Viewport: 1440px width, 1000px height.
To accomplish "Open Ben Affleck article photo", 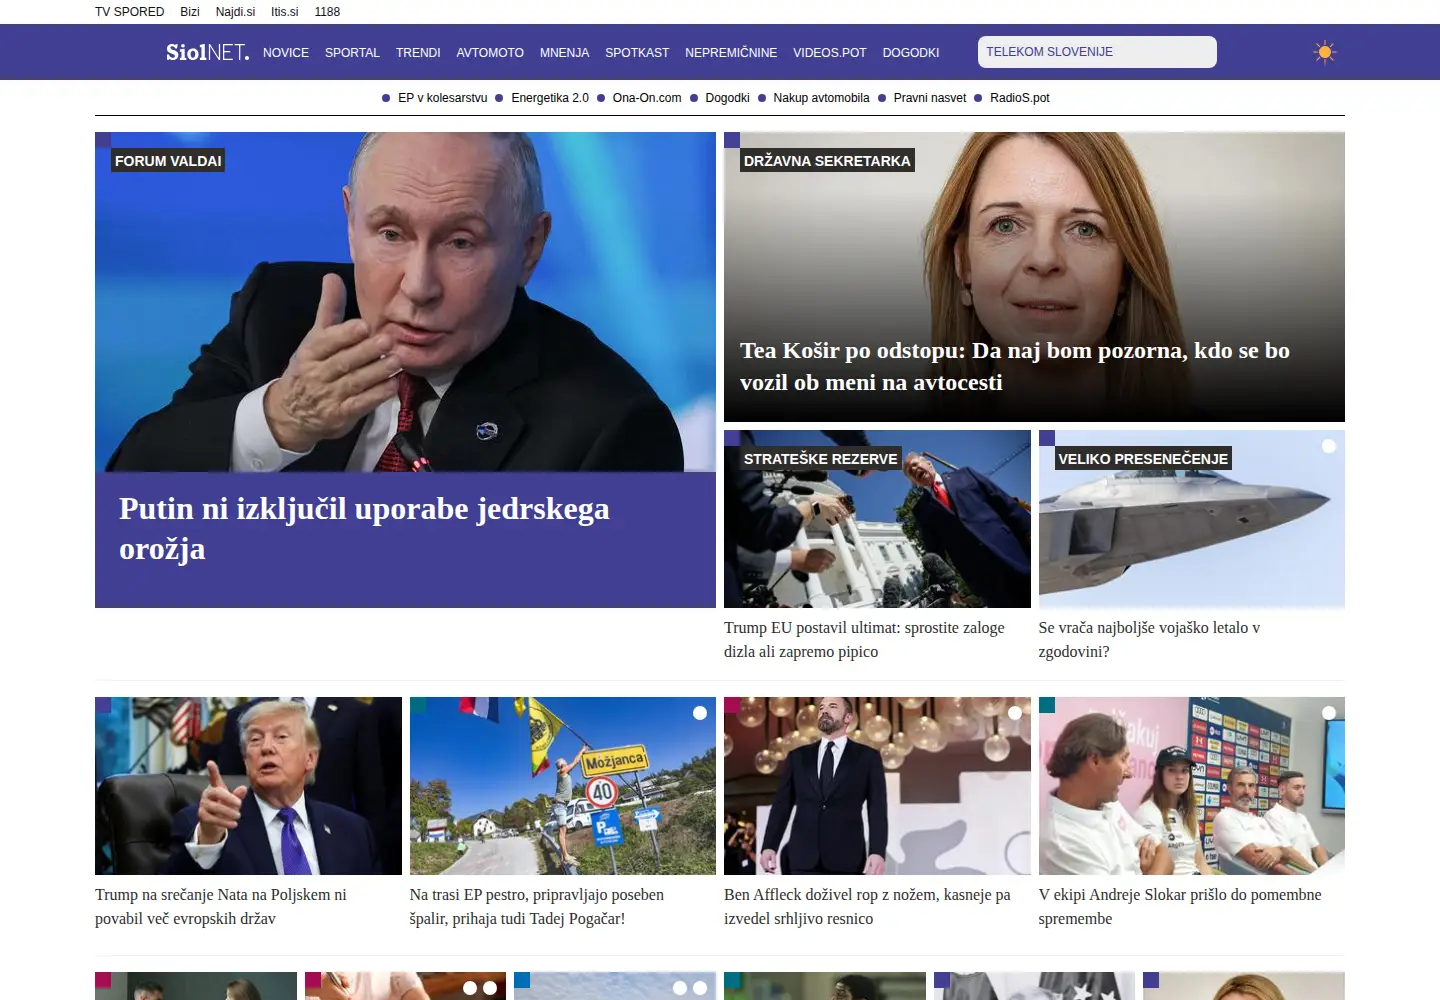I will tap(877, 786).
